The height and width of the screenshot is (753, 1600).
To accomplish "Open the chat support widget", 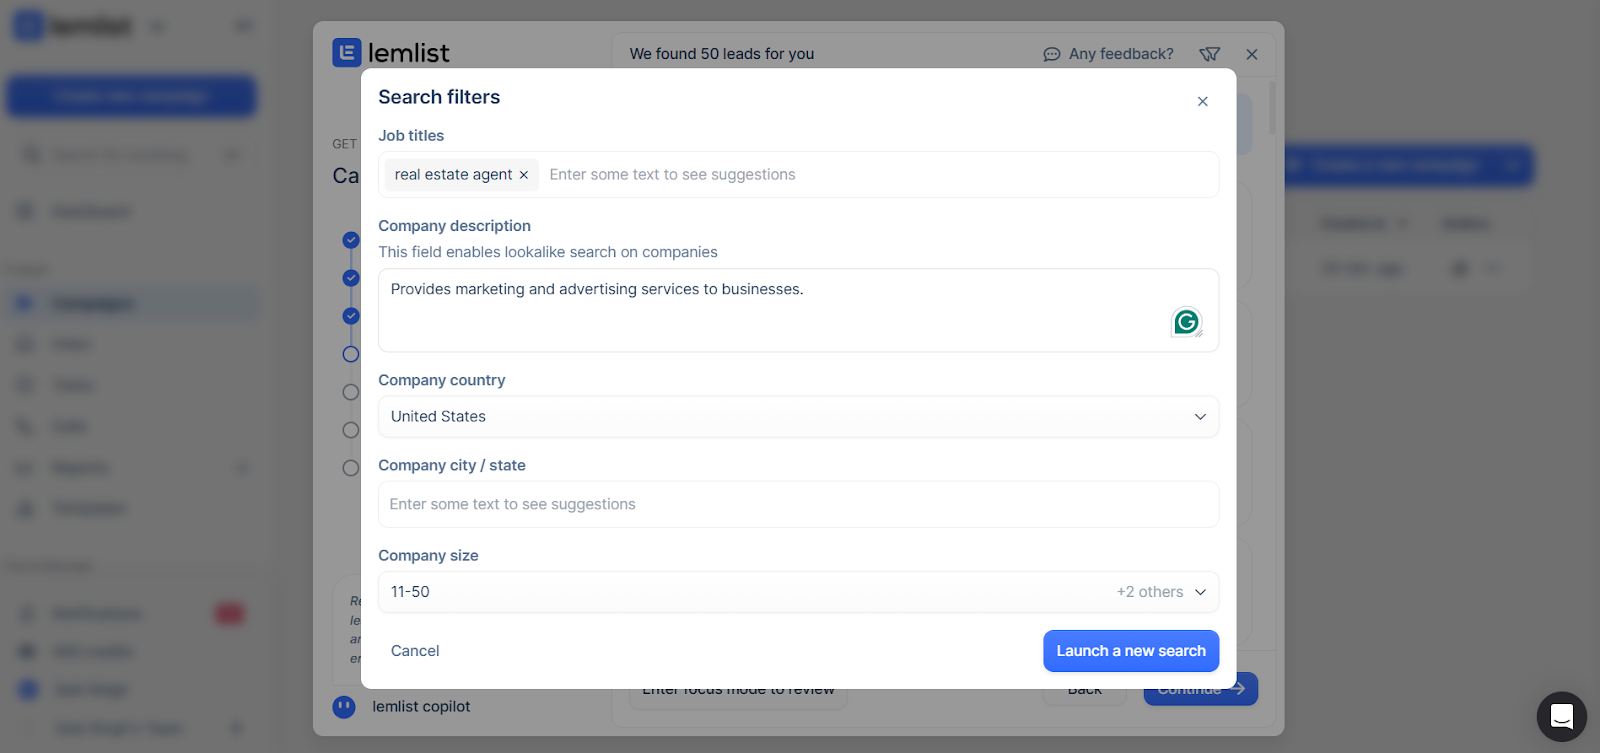I will coord(1561,716).
